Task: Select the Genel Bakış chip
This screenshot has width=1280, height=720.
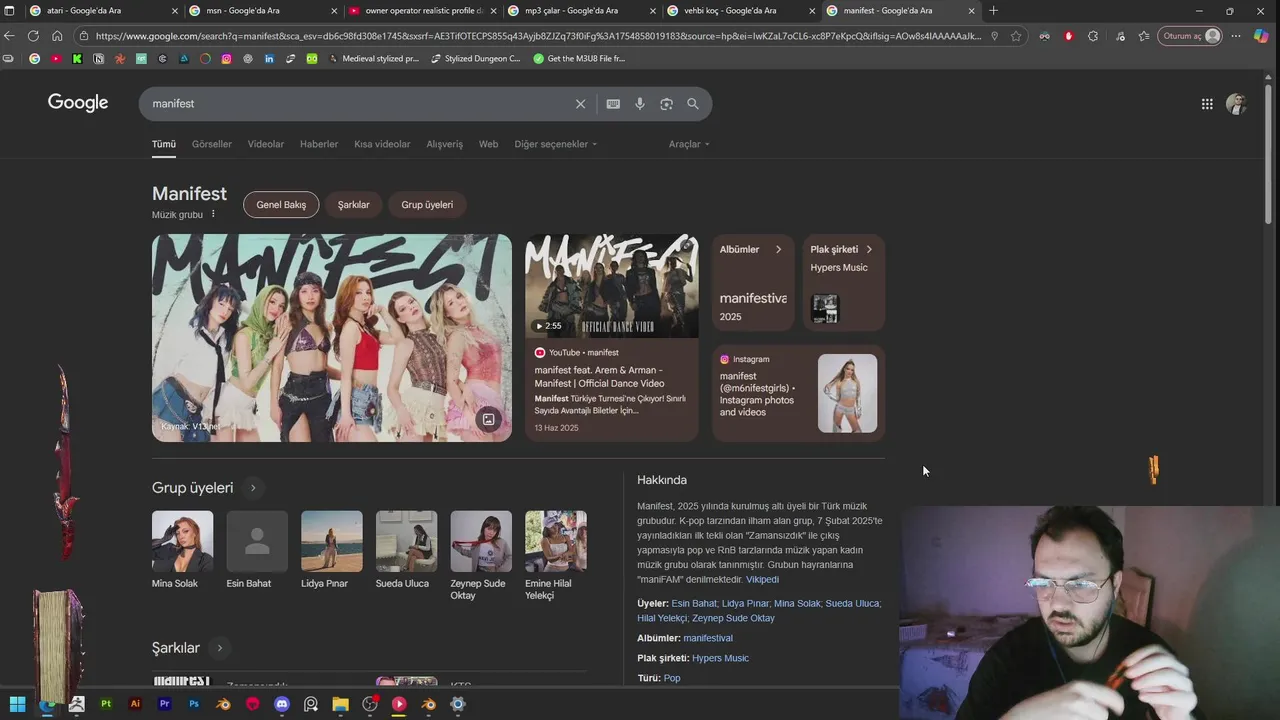Action: 281,205
